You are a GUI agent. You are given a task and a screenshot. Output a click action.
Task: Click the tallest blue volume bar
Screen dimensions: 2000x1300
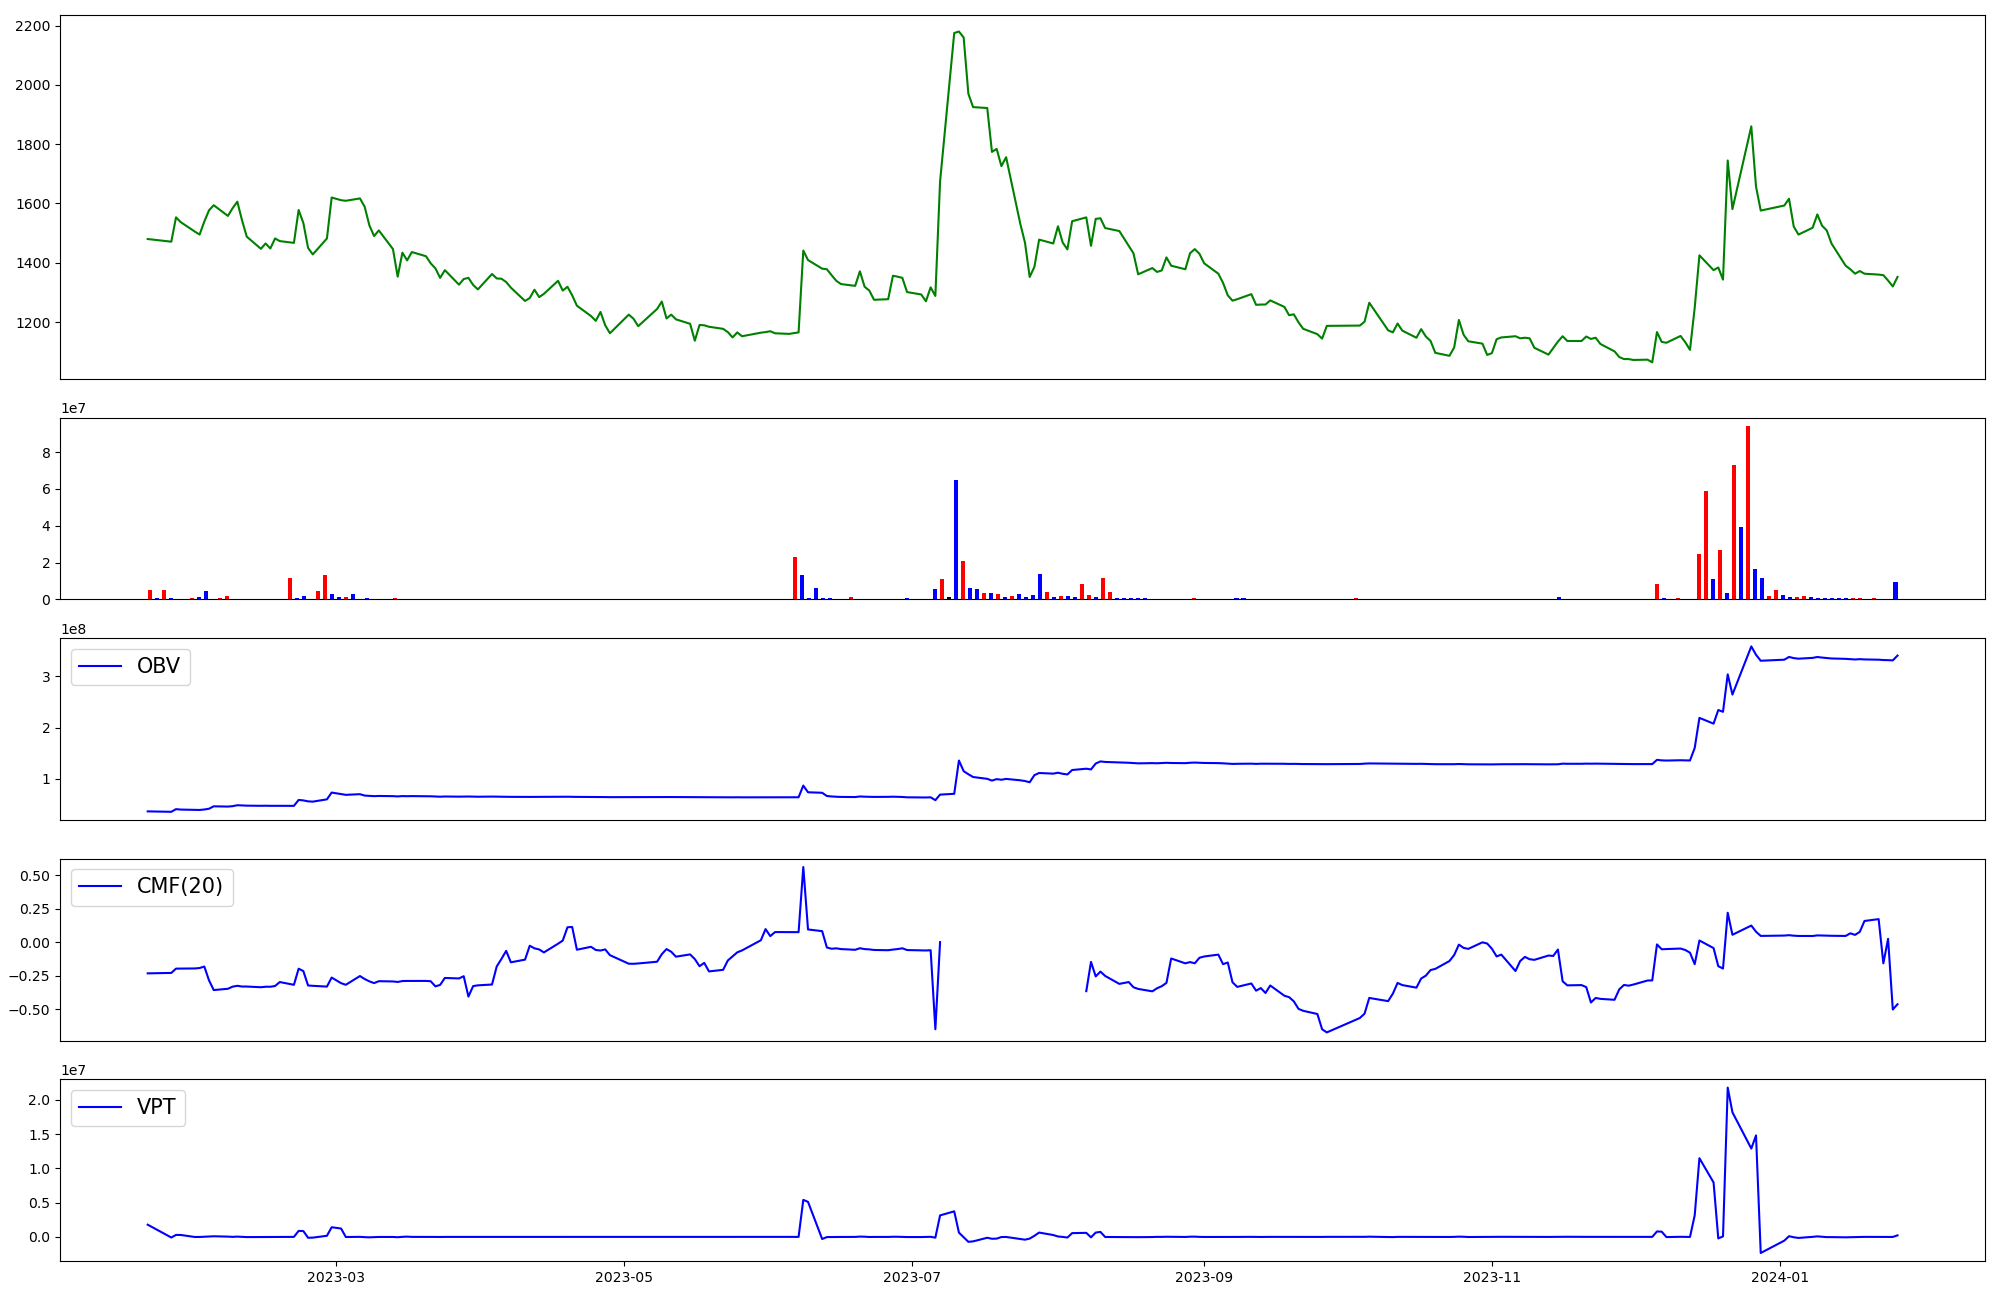(x=956, y=538)
